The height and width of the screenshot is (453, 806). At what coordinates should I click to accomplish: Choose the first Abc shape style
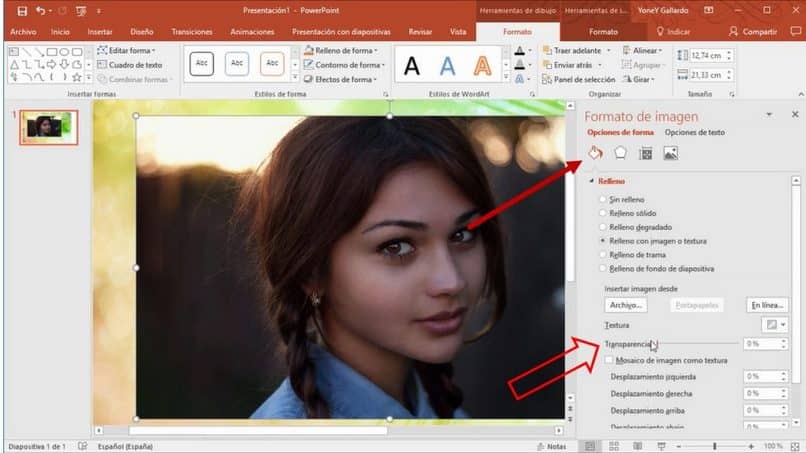click(x=202, y=64)
